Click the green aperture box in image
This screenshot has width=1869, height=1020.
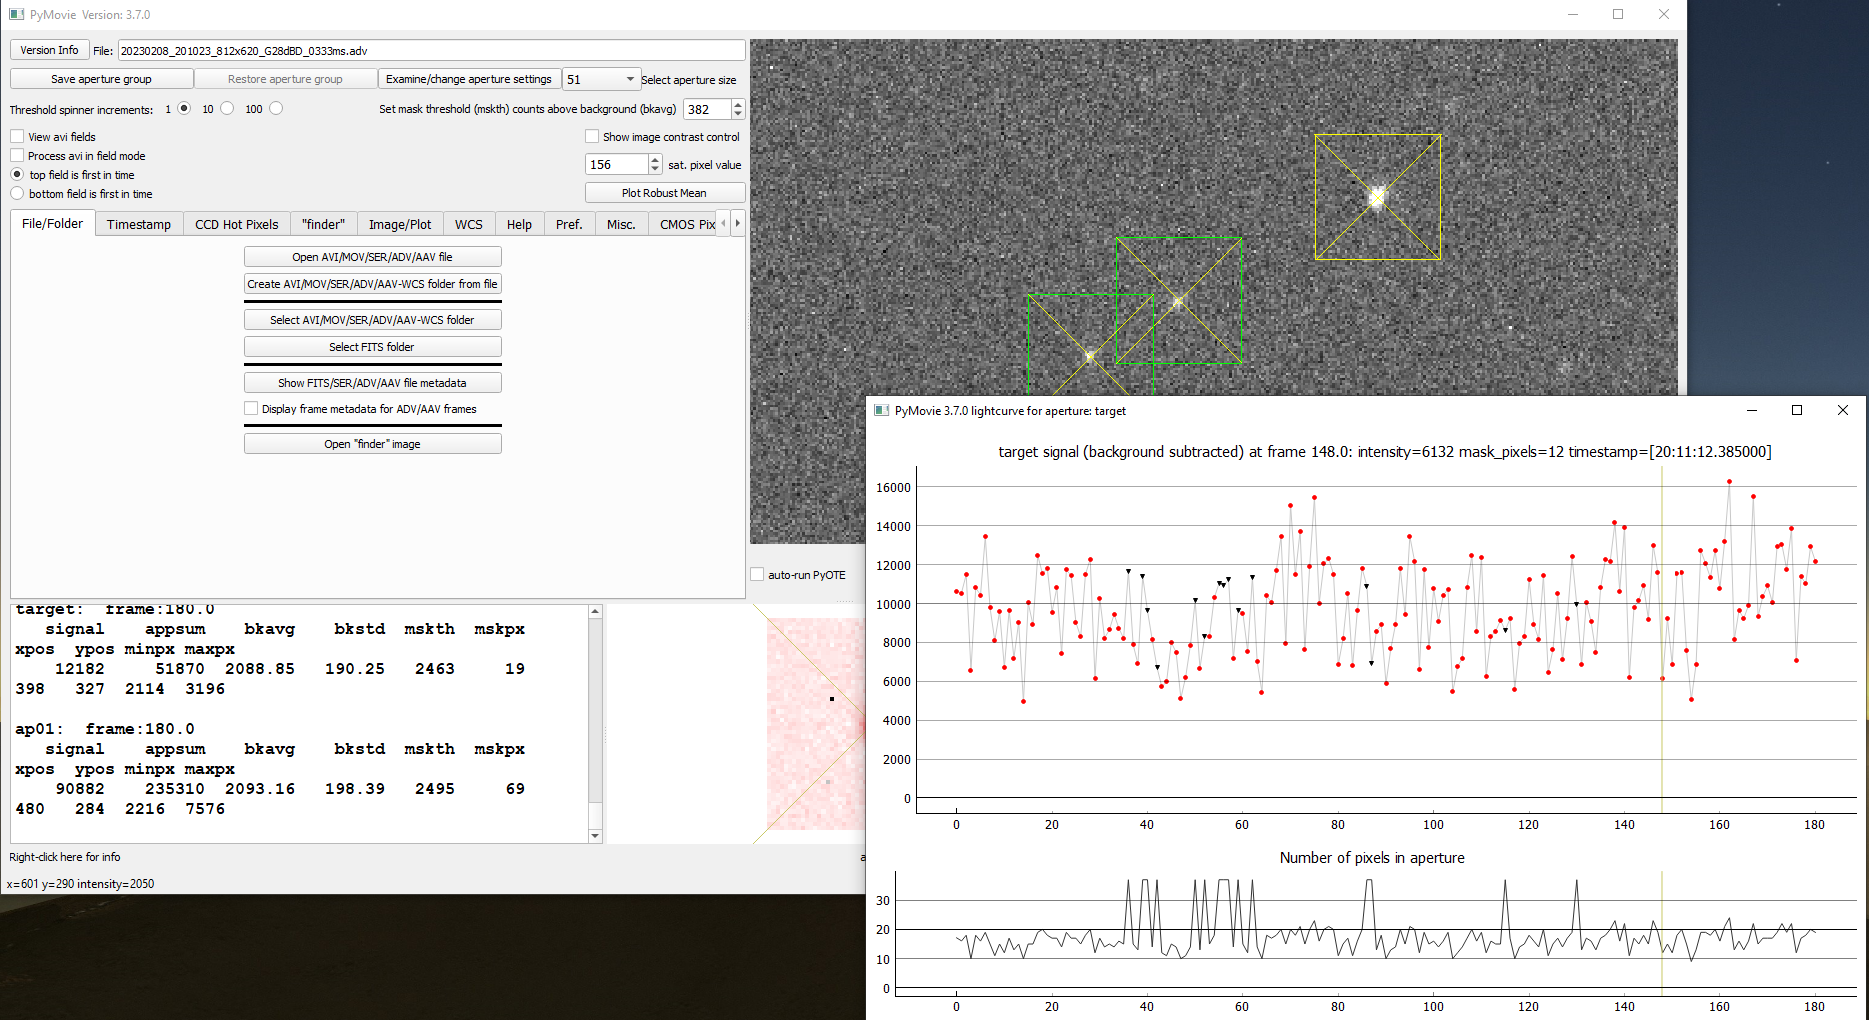1090,344
